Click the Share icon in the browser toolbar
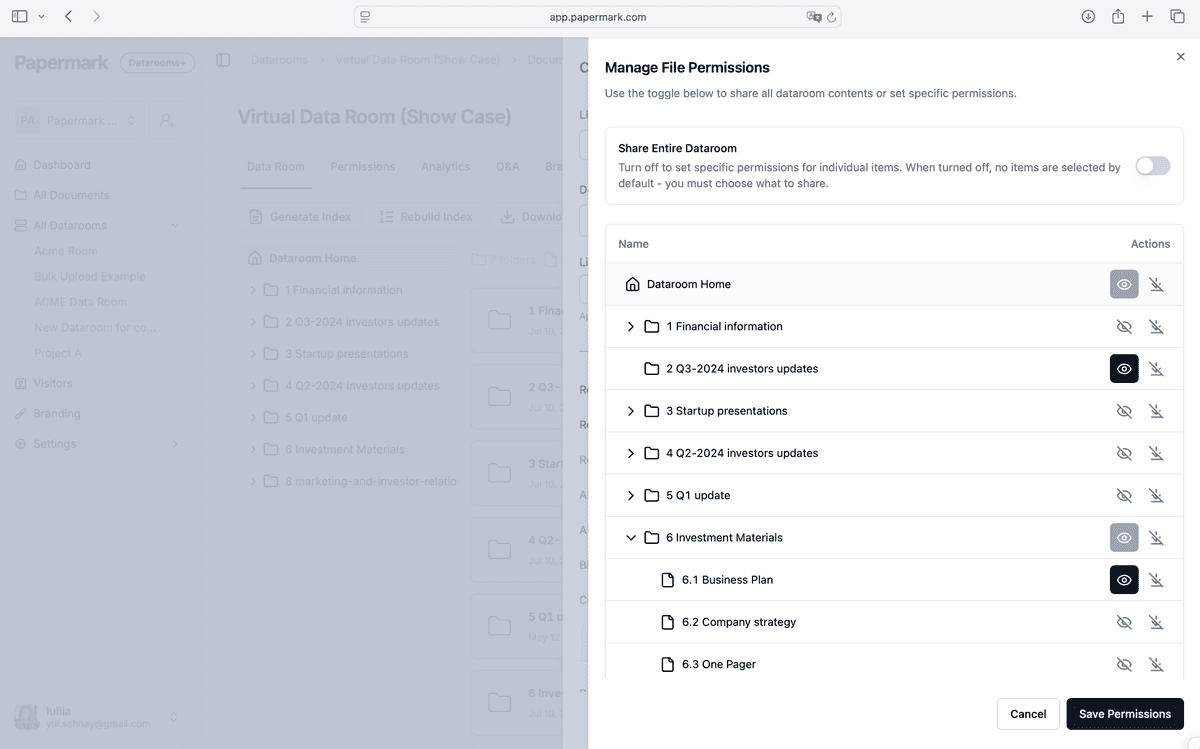 tap(1117, 16)
